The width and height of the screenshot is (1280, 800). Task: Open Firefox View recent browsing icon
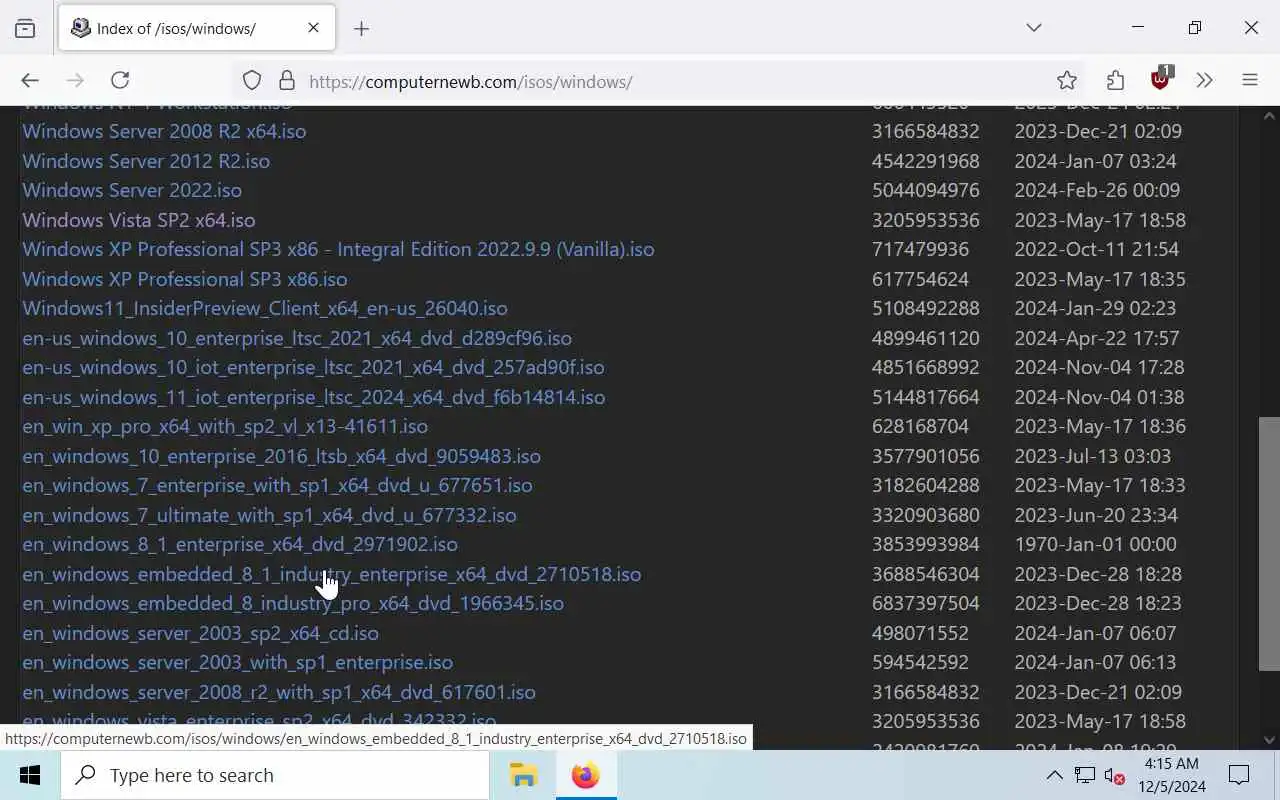pyautogui.click(x=25, y=28)
